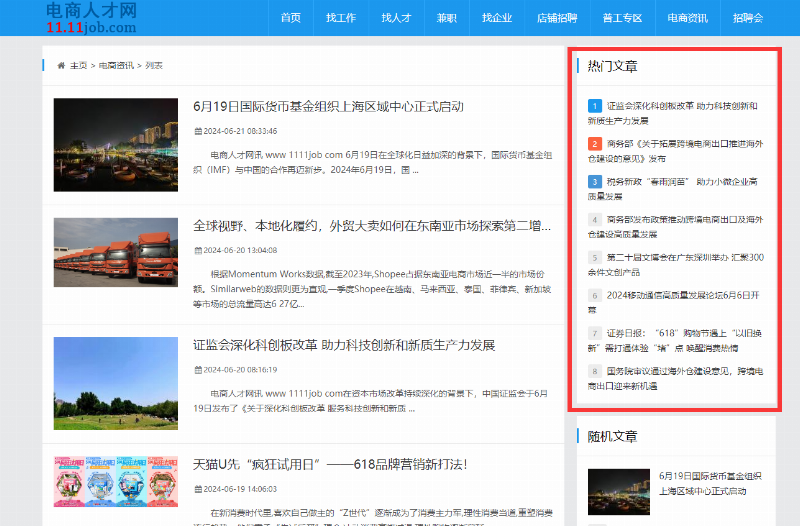Open hot article 税务新政“春雨润苗”
This screenshot has width=800, height=526.
(672, 189)
